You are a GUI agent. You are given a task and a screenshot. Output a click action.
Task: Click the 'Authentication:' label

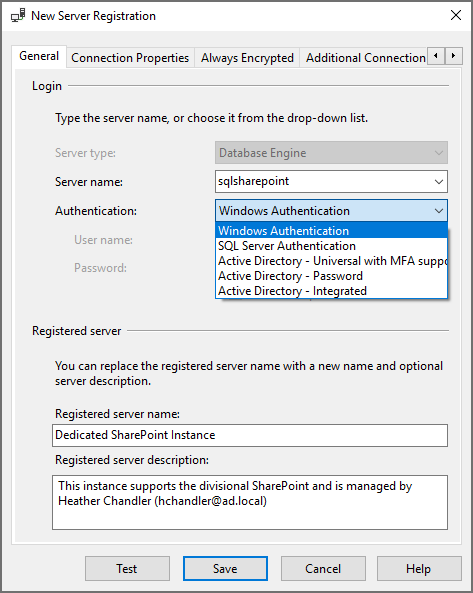(x=96, y=211)
